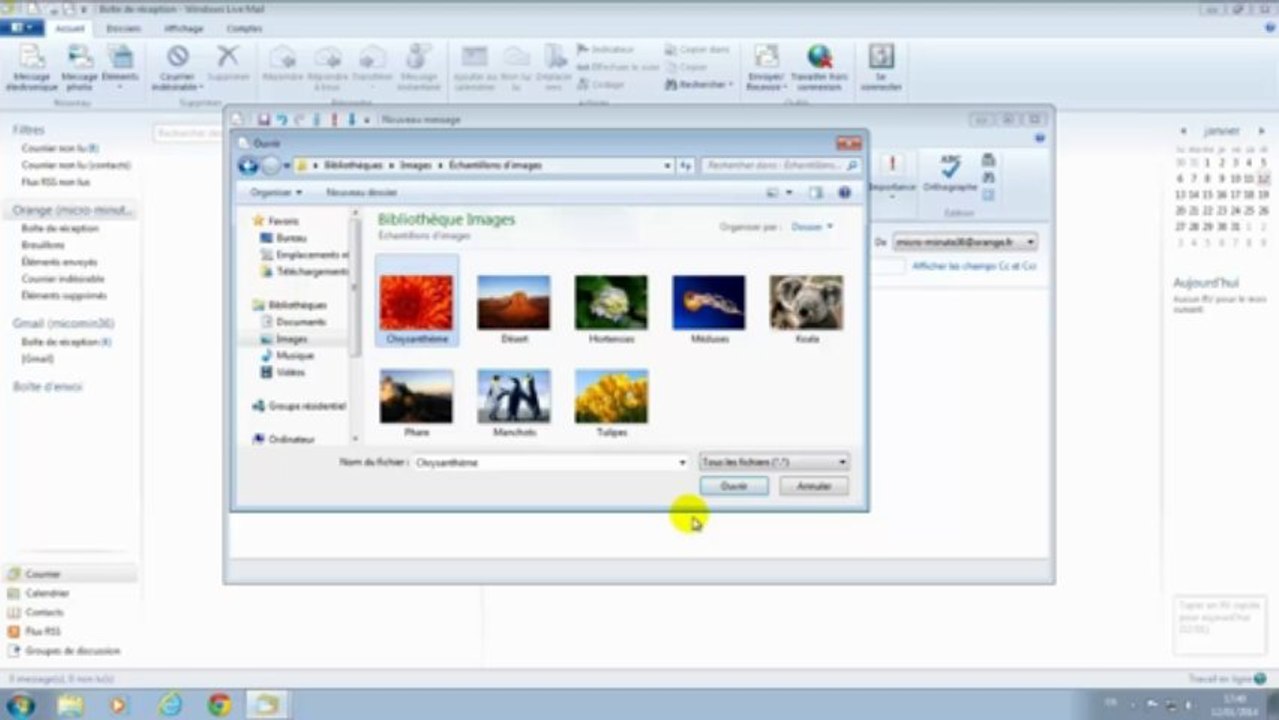Select Musique in navigation pane
The image size is (1279, 720).
point(287,355)
